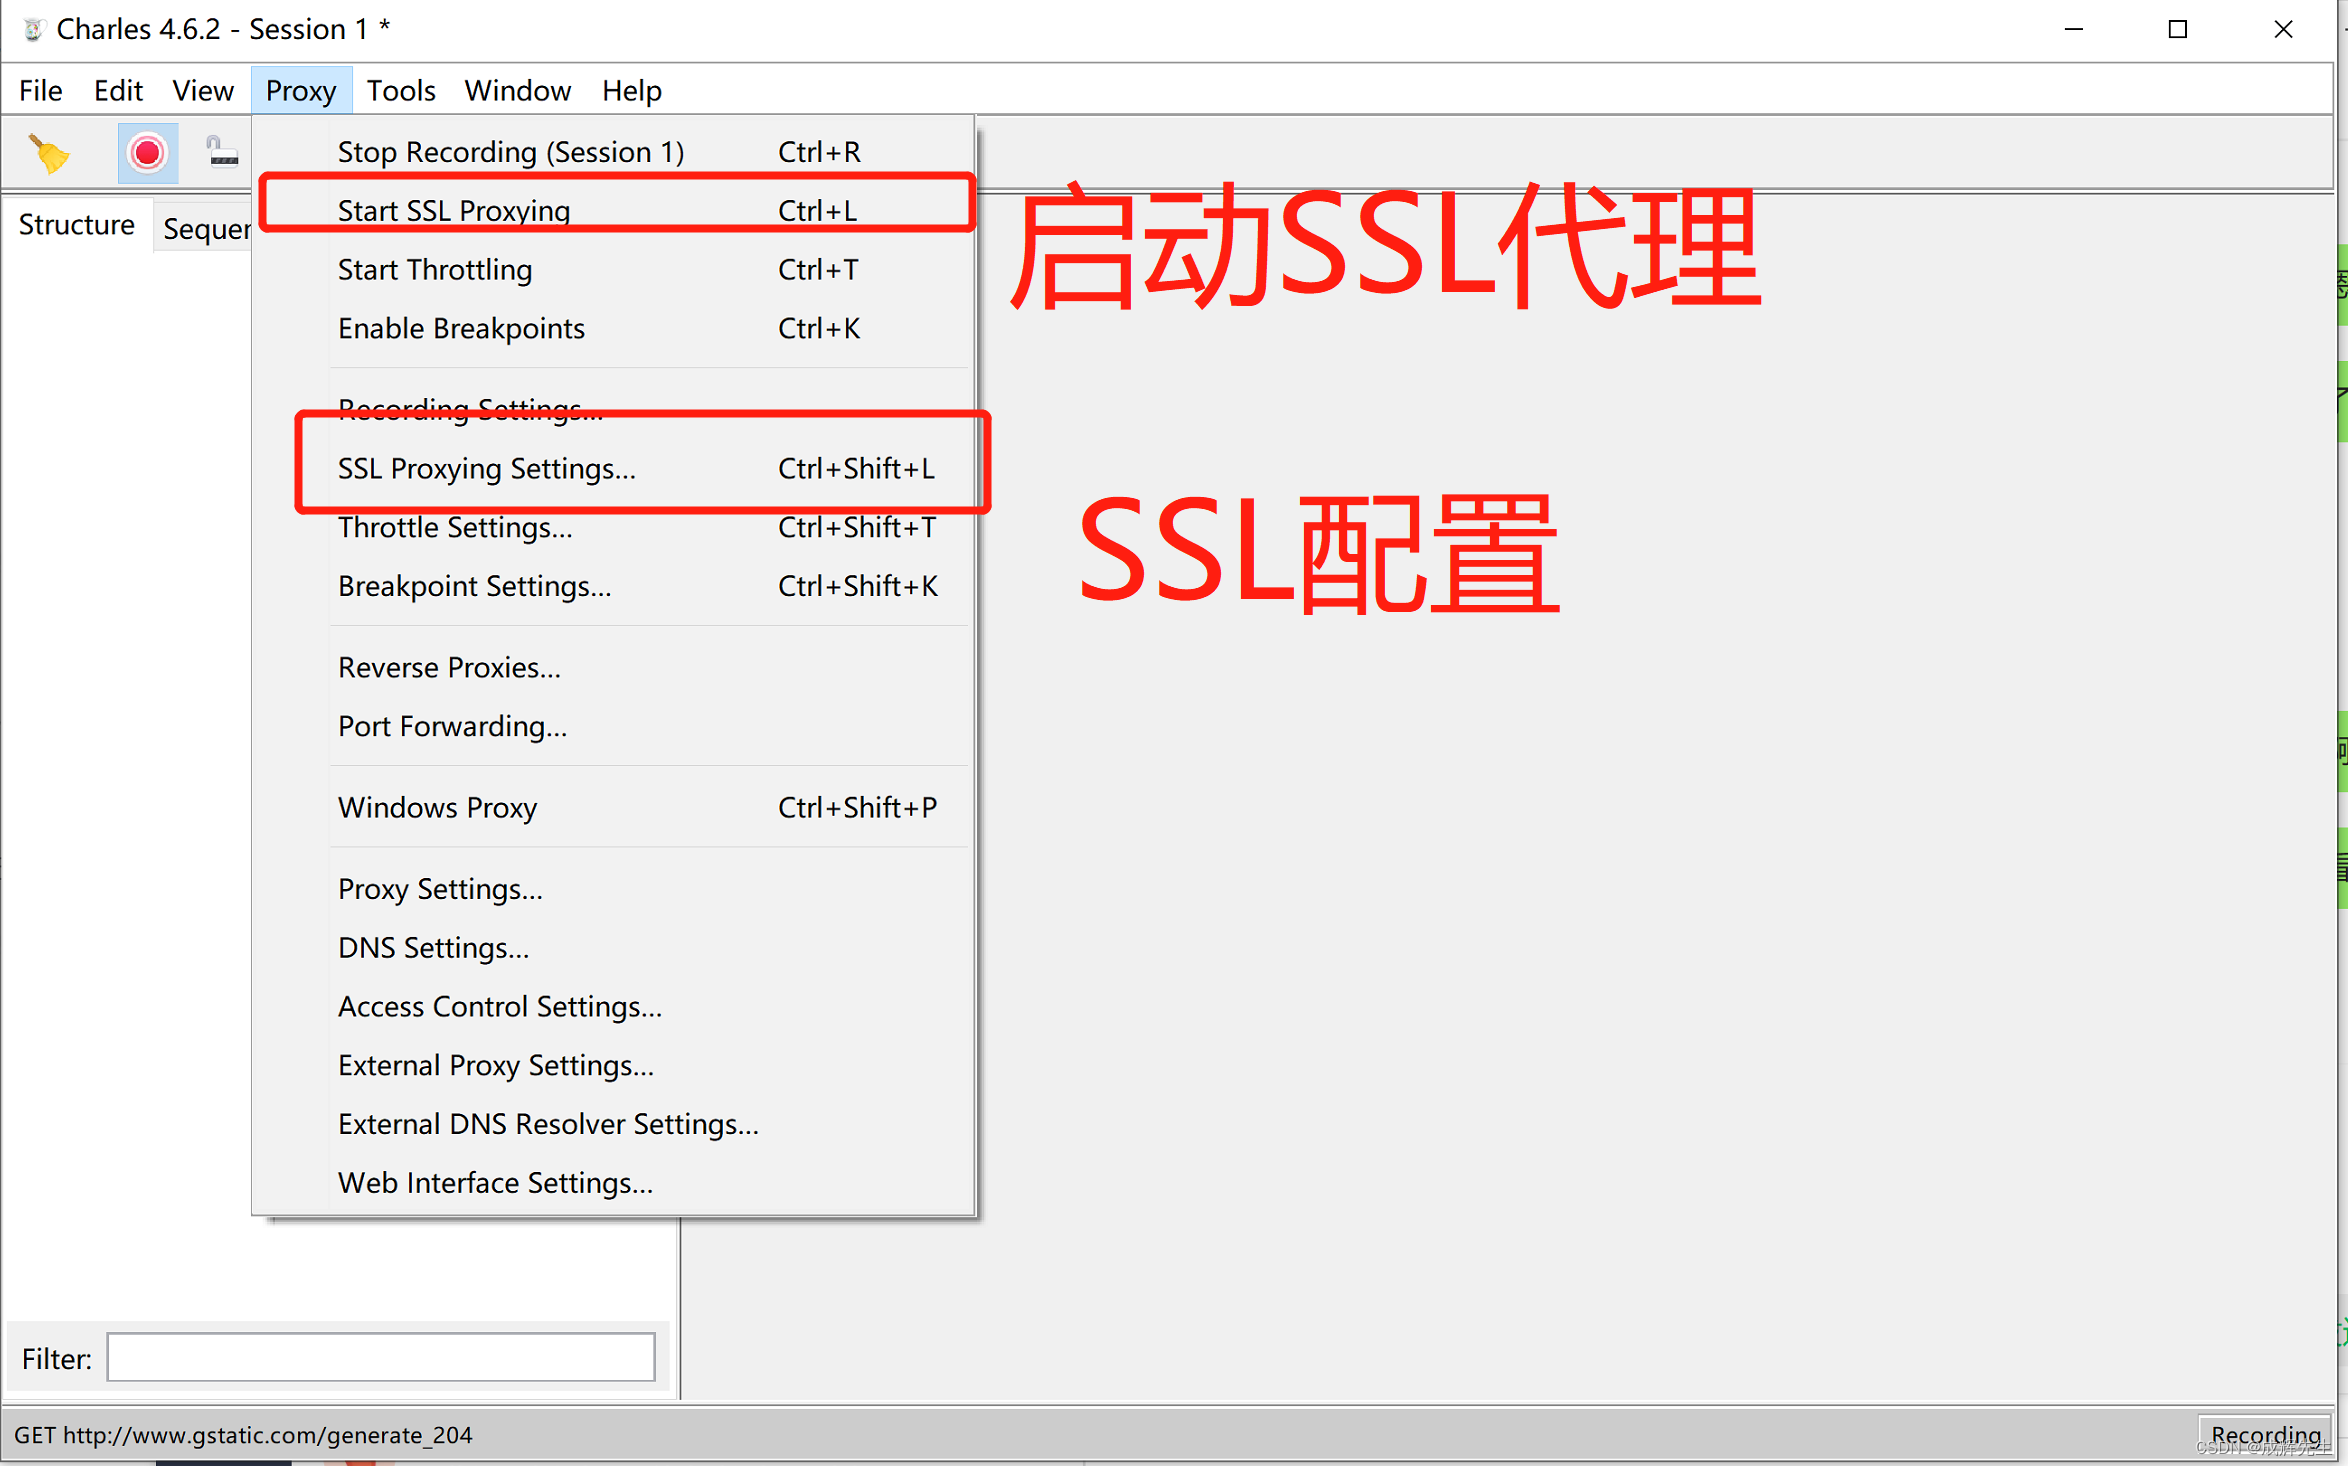Click the Filter text field
The width and height of the screenshot is (2348, 1466).
pyautogui.click(x=380, y=1357)
